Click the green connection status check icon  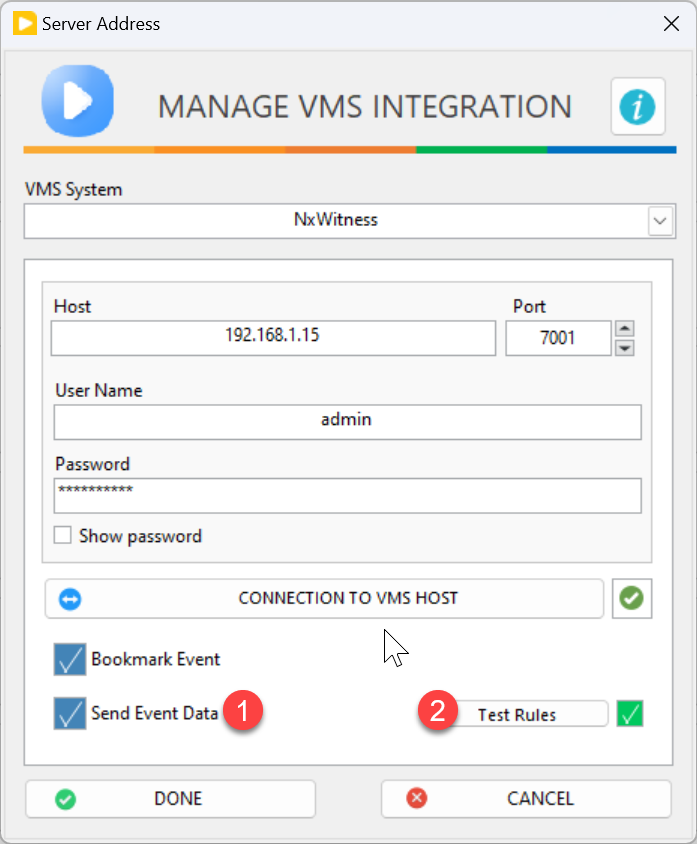[631, 599]
